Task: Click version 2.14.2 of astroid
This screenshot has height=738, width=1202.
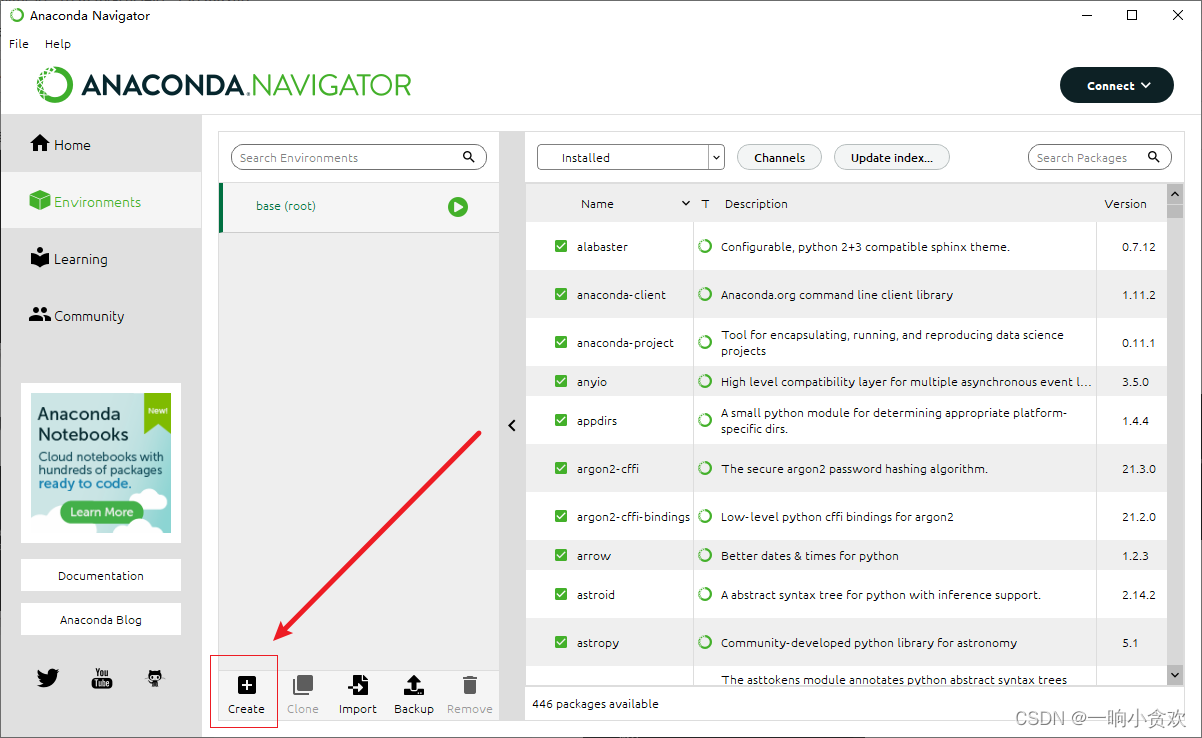Action: click(x=1138, y=594)
